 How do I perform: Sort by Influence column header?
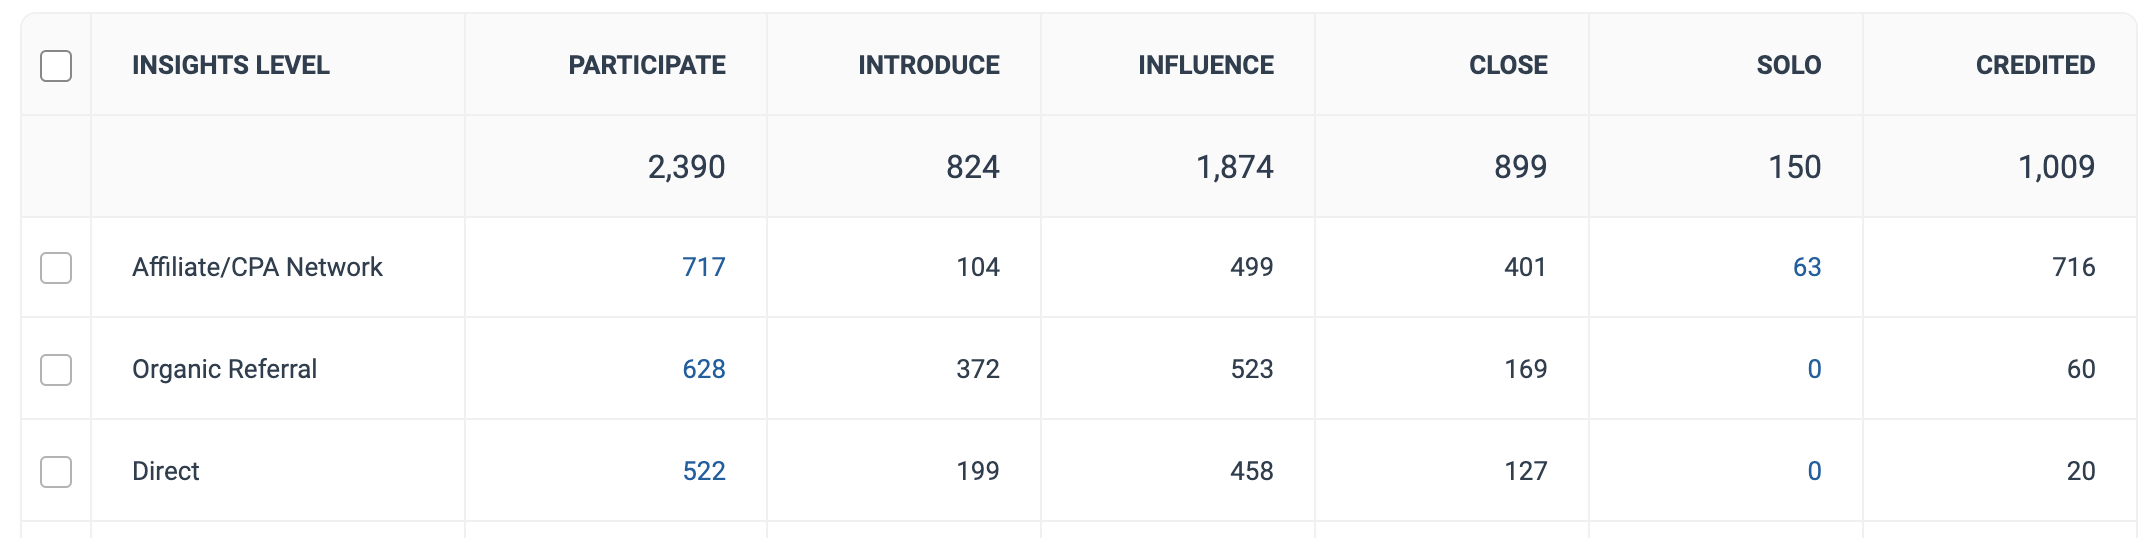point(1205,66)
